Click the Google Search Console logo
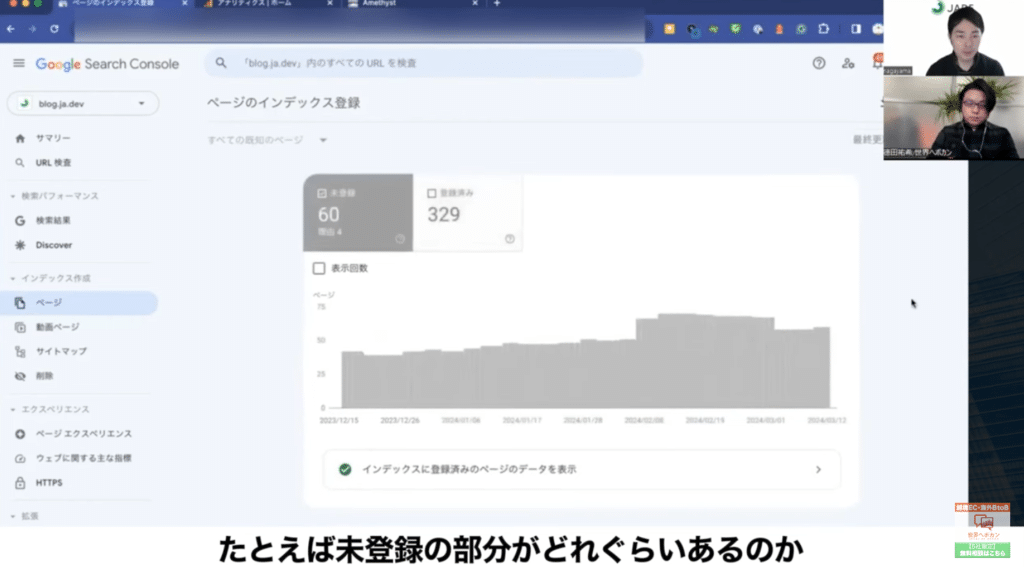The image size is (1024, 569). (x=107, y=64)
